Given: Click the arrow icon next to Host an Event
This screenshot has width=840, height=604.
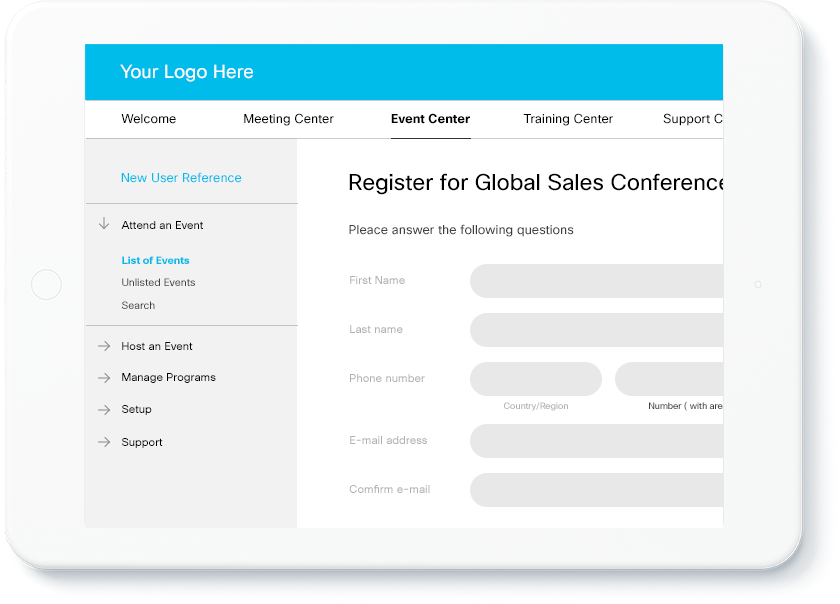Looking at the screenshot, I should (x=103, y=345).
